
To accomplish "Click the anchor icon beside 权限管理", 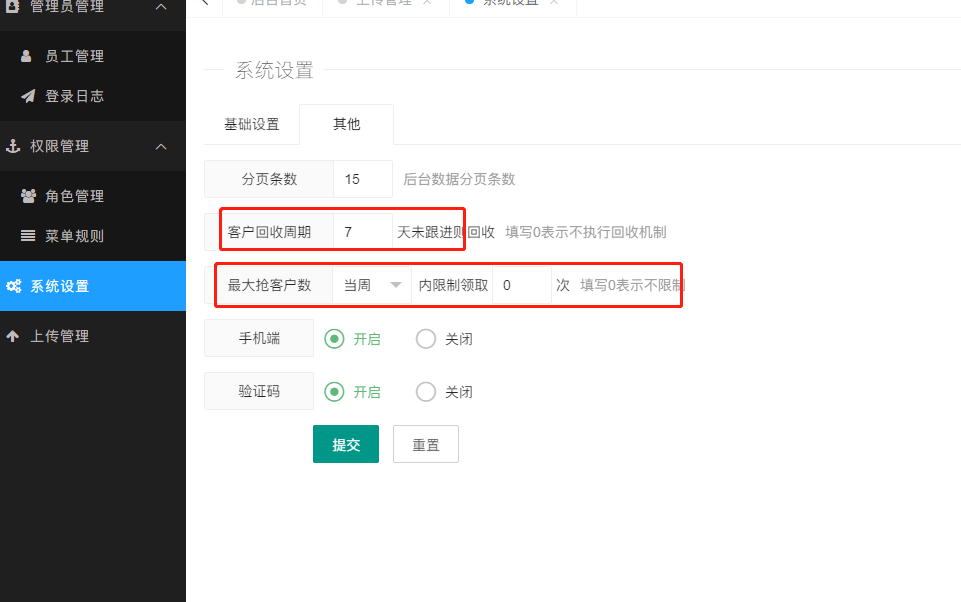I will coord(13,146).
